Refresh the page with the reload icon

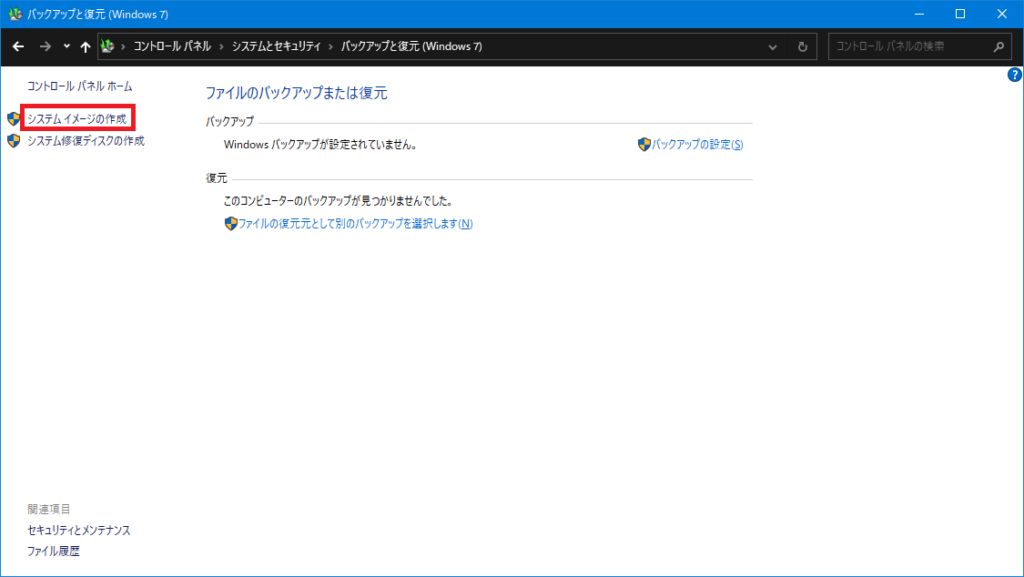(803, 47)
